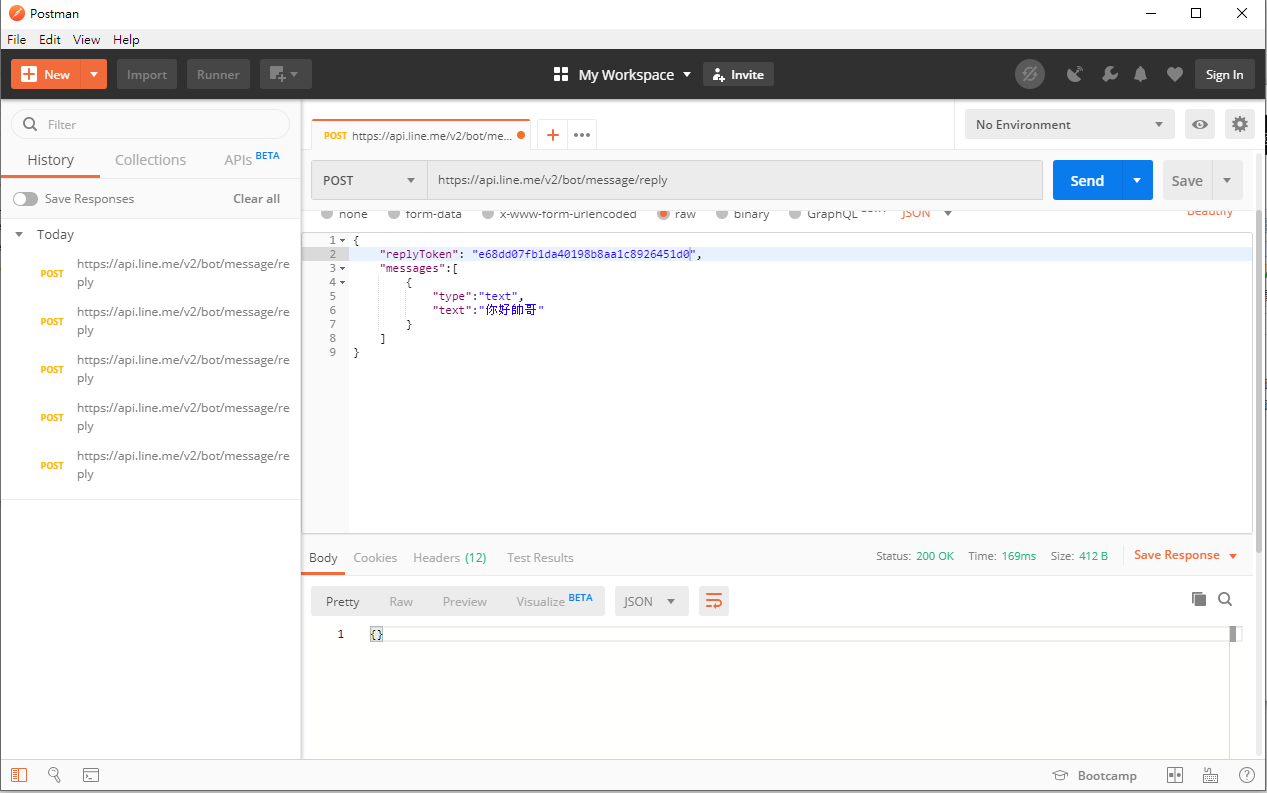Screen dimensions: 1267x793
Task: Switch response view to Visualize
Action: coord(554,601)
